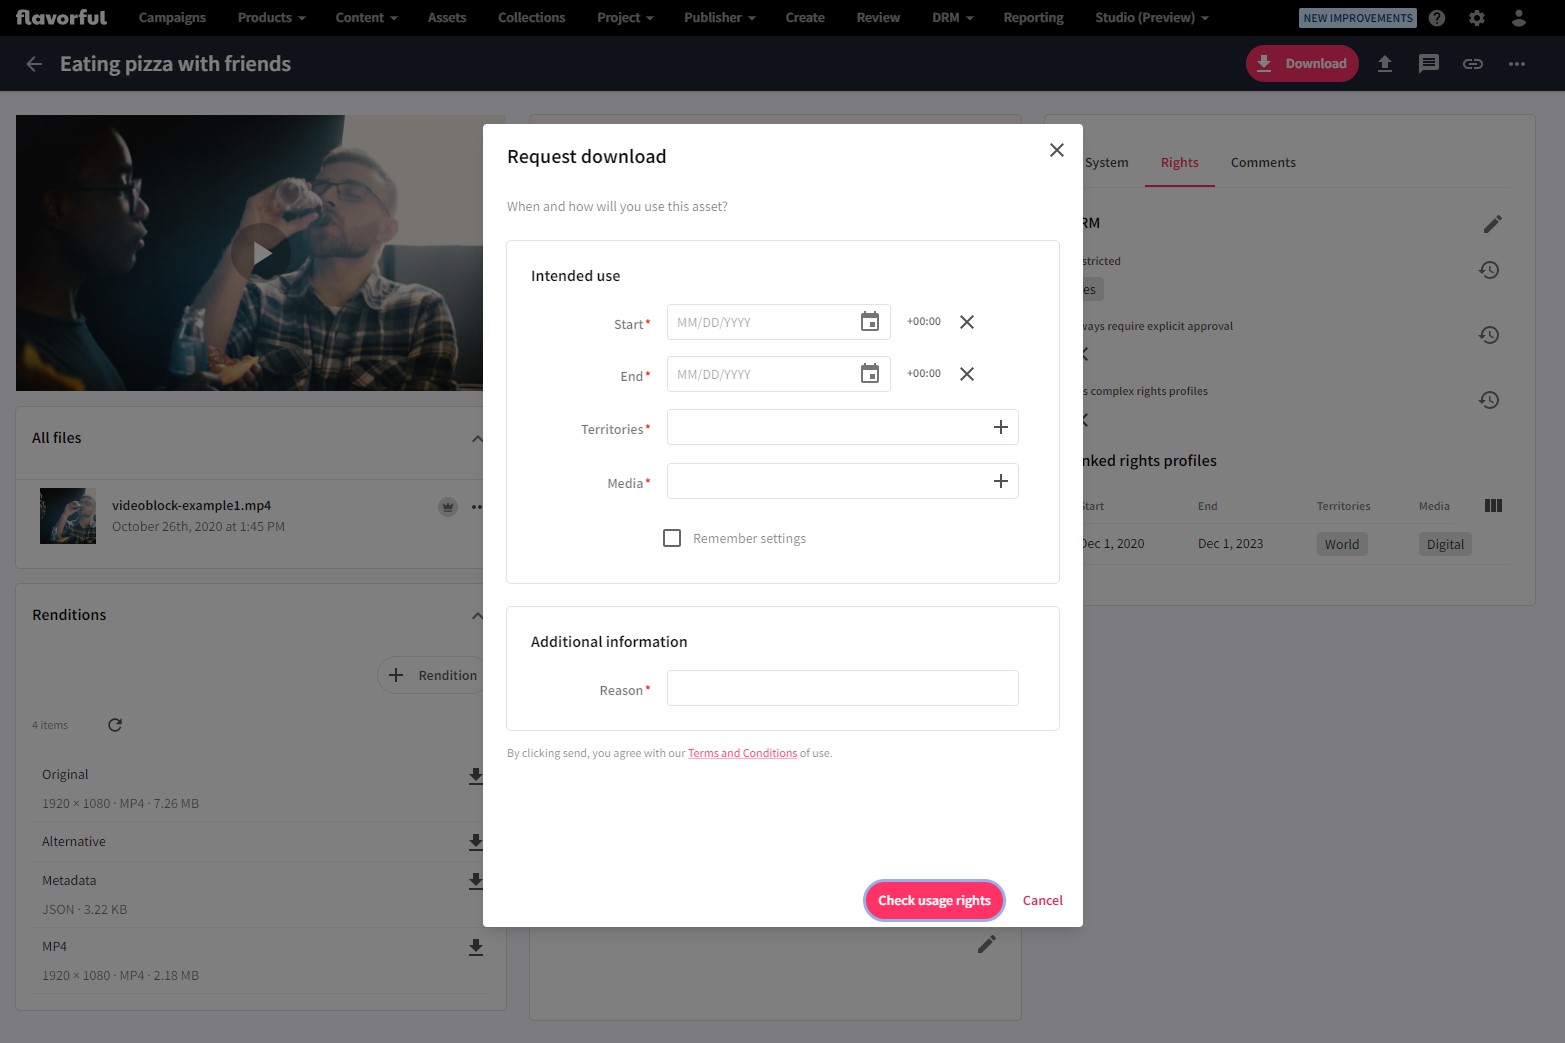Download the MP4 rendition
The height and width of the screenshot is (1043, 1565).
click(476, 947)
